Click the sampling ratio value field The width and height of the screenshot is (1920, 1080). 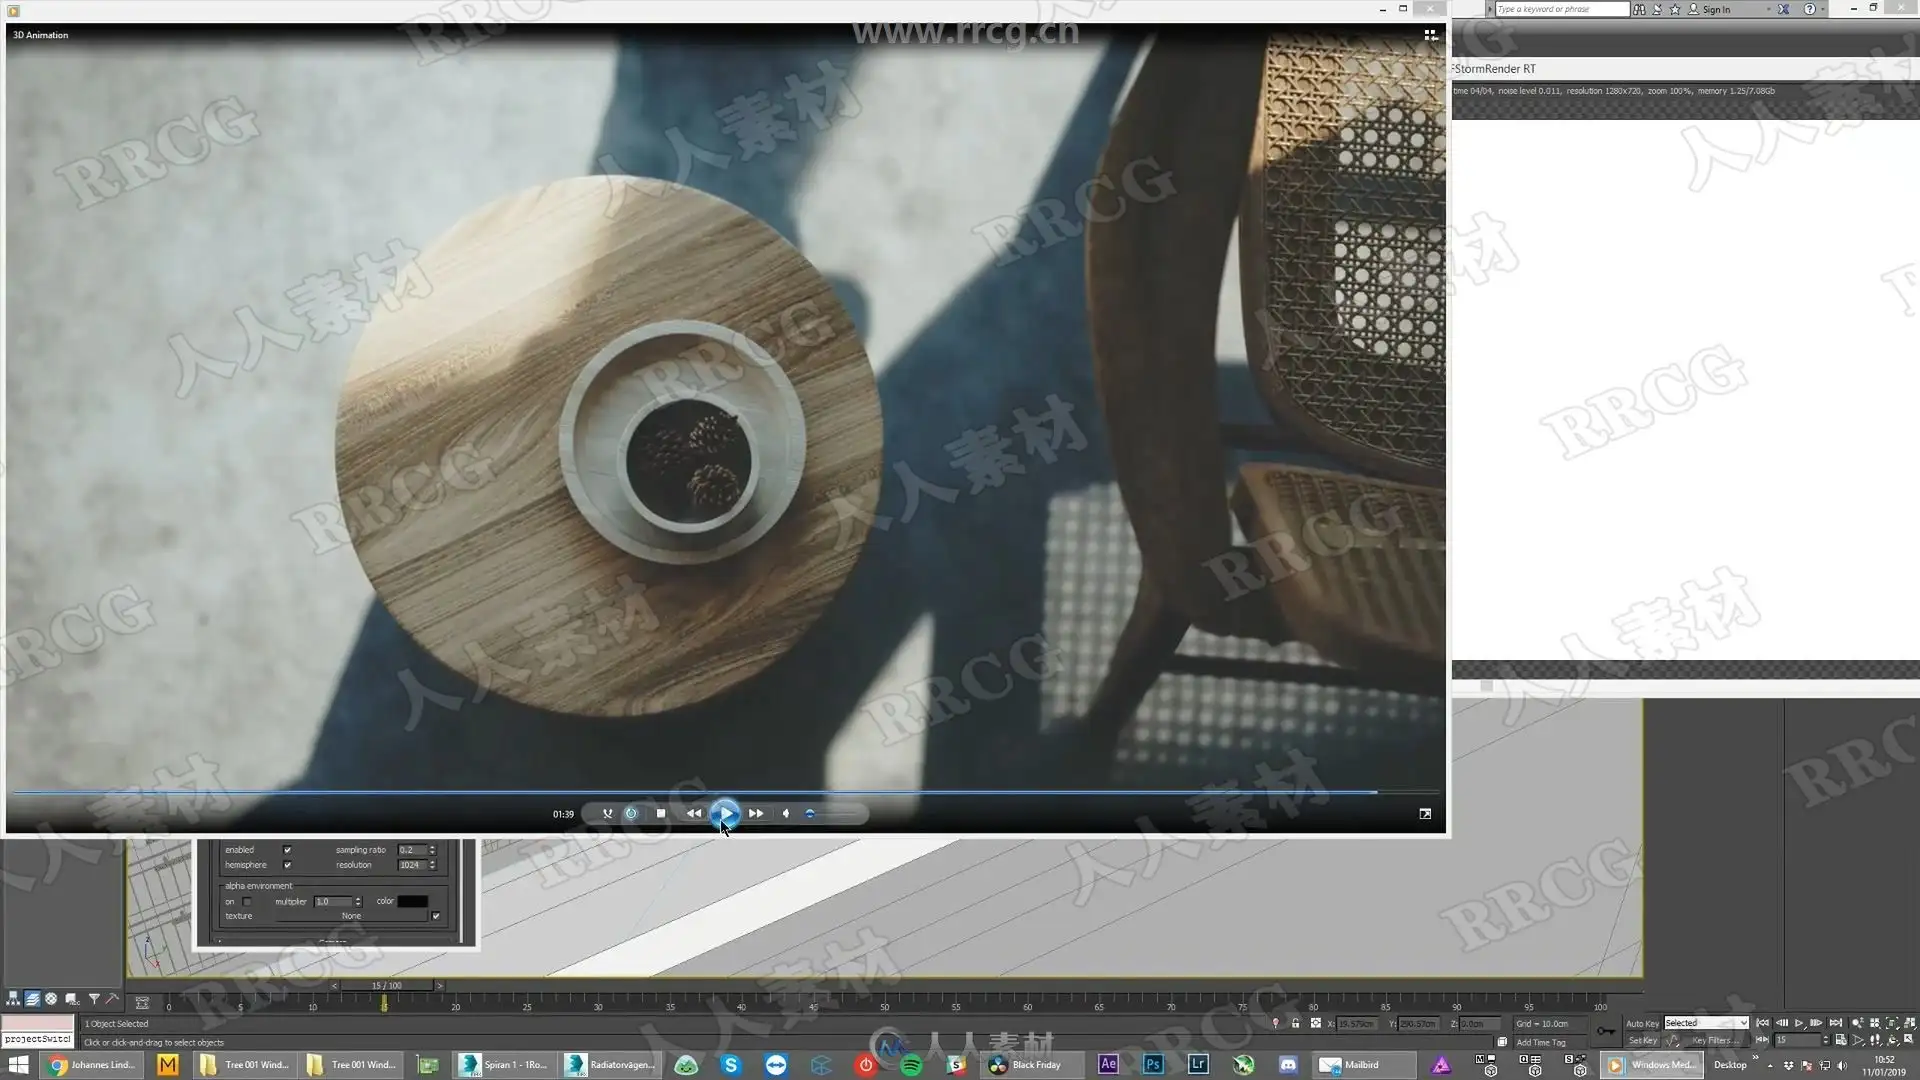(x=412, y=850)
